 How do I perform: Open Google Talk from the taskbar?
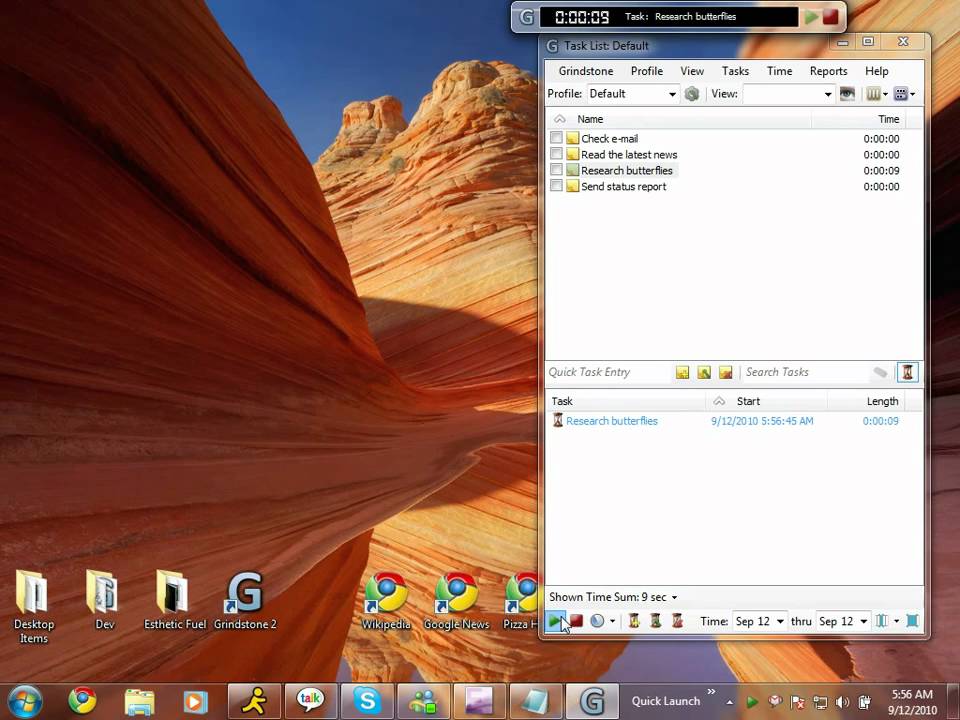310,701
